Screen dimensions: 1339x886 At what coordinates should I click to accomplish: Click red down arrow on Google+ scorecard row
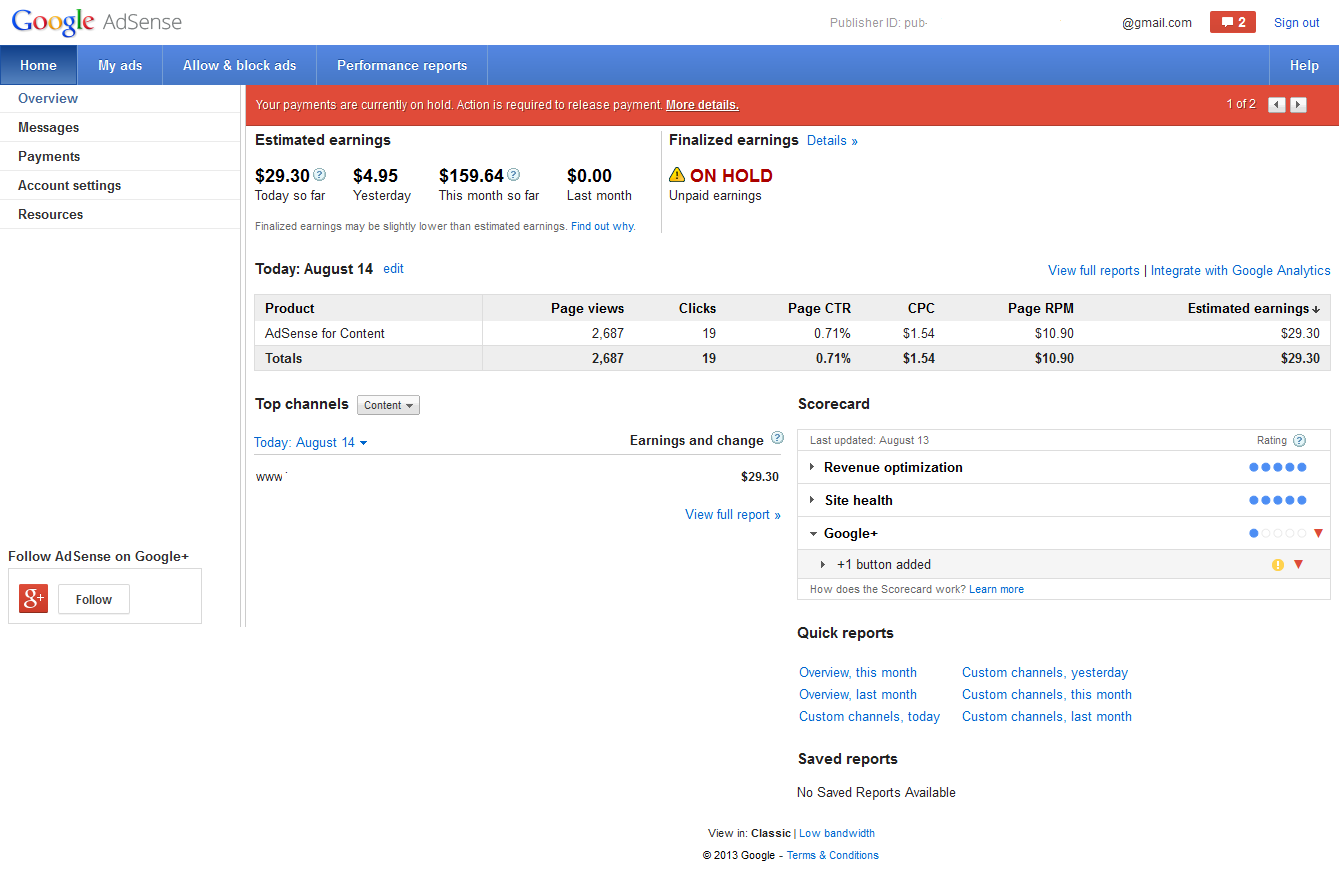pyautogui.click(x=1318, y=533)
